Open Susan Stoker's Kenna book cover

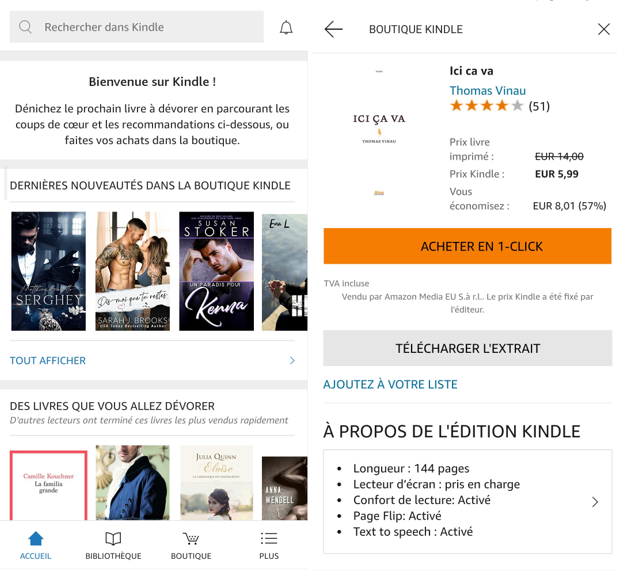click(x=216, y=271)
